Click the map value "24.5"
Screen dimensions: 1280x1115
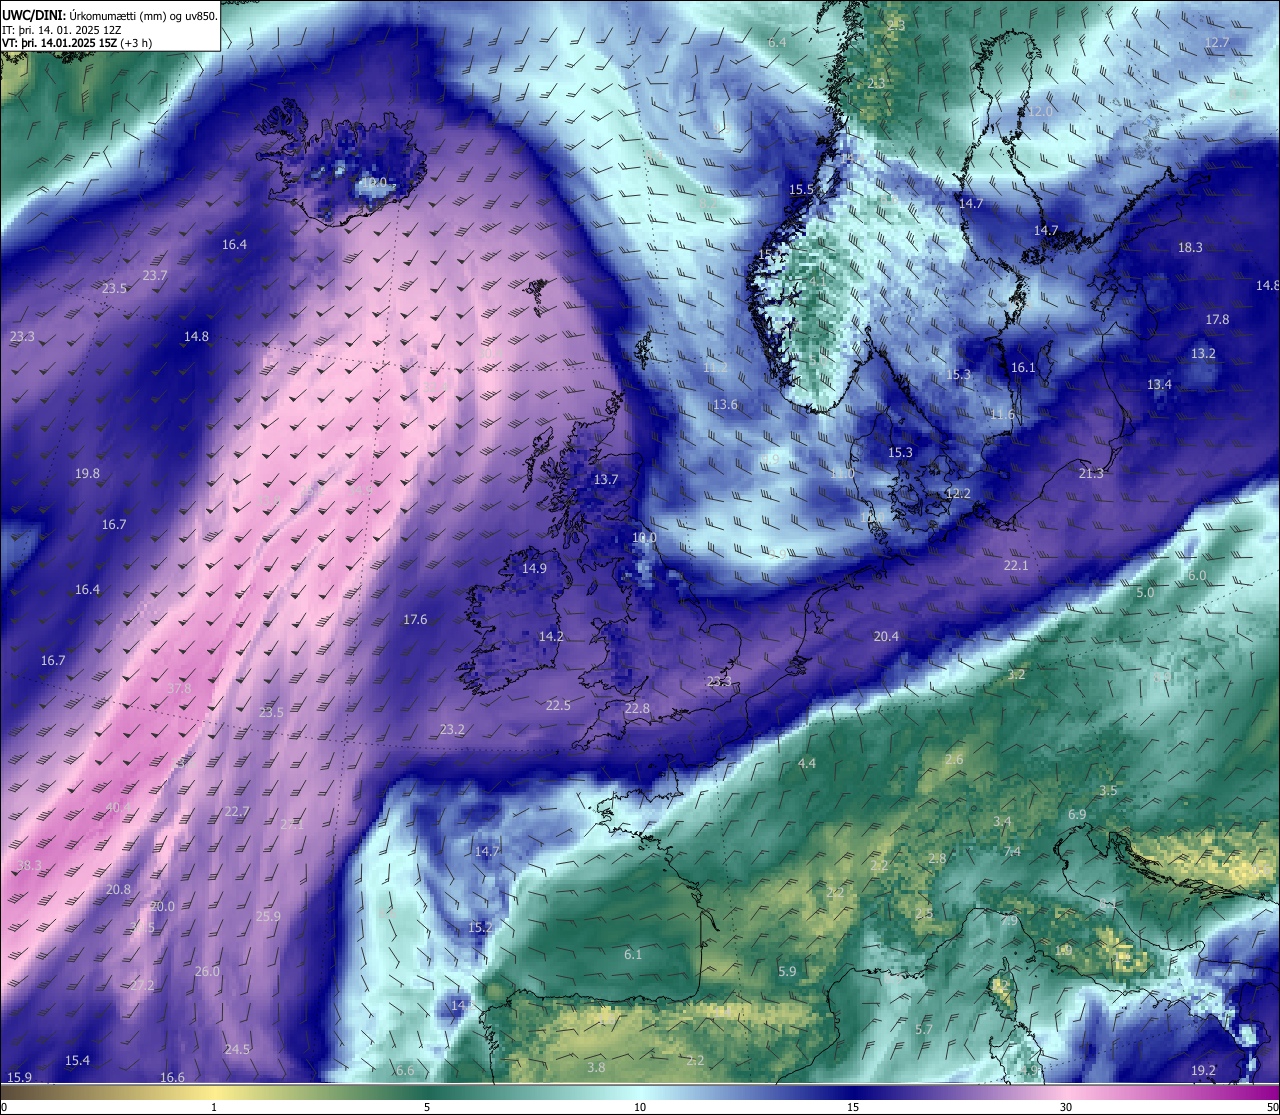tap(237, 1050)
